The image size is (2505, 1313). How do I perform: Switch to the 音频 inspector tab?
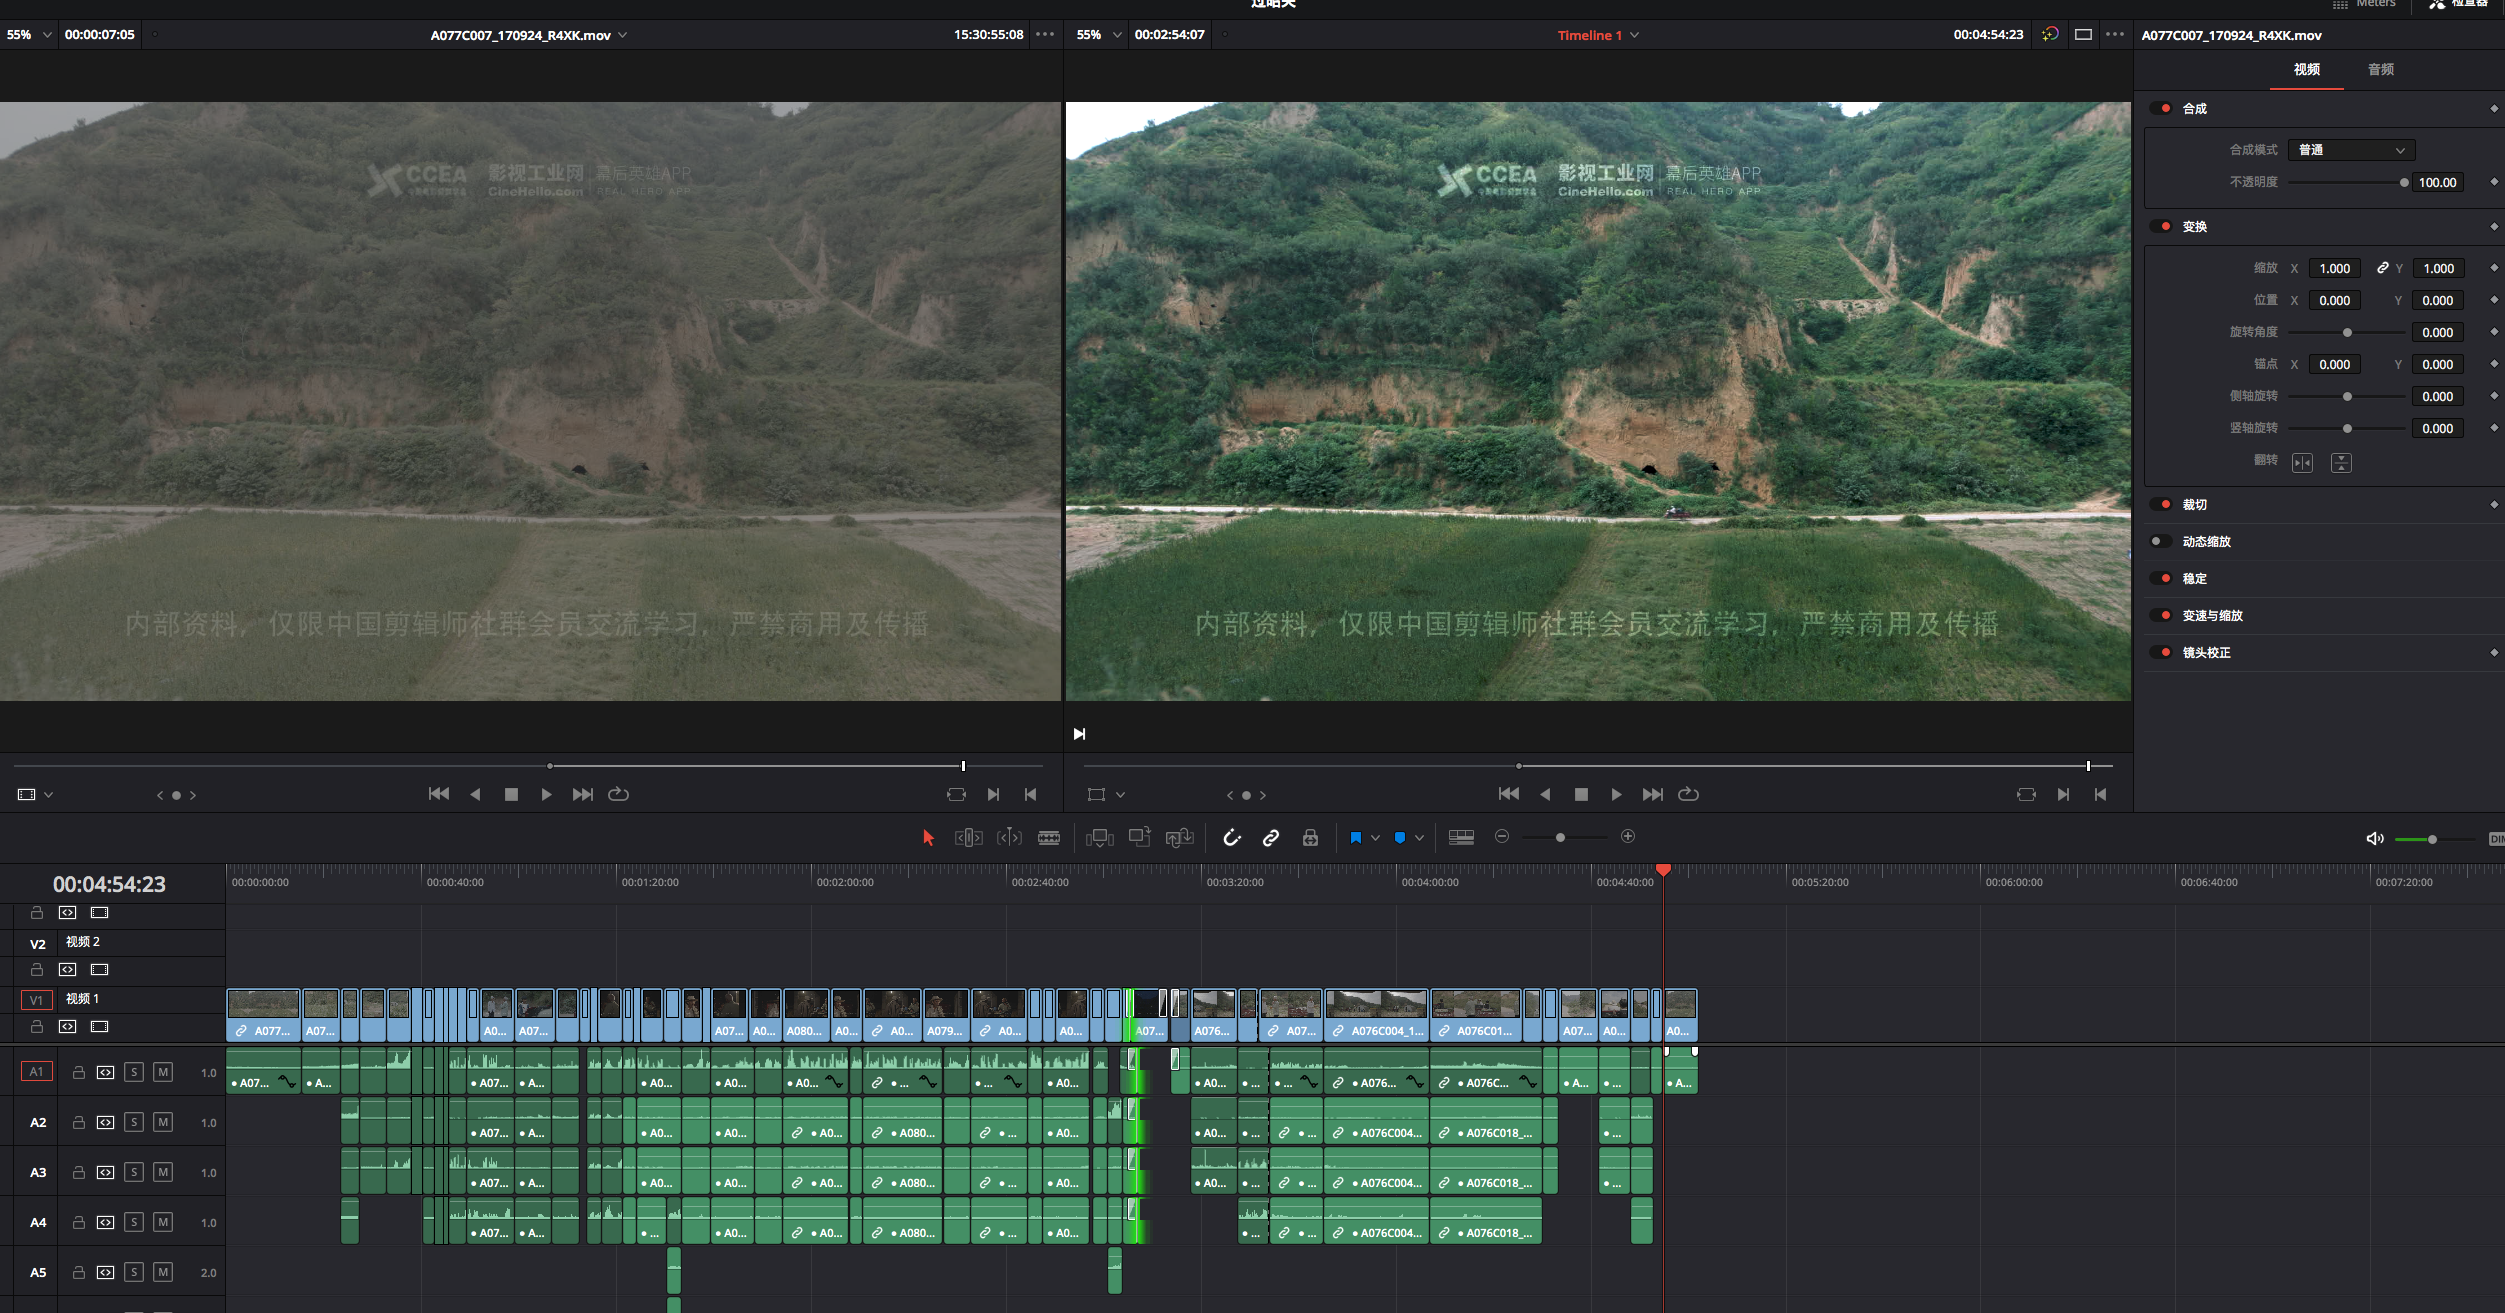pyautogui.click(x=2380, y=69)
